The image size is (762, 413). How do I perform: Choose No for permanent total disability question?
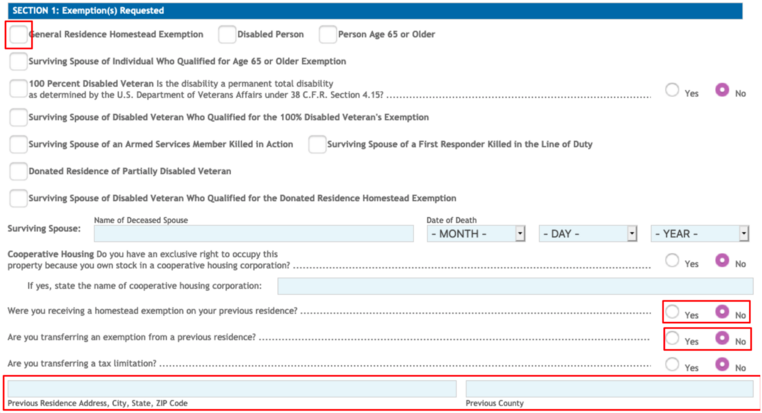tap(722, 89)
